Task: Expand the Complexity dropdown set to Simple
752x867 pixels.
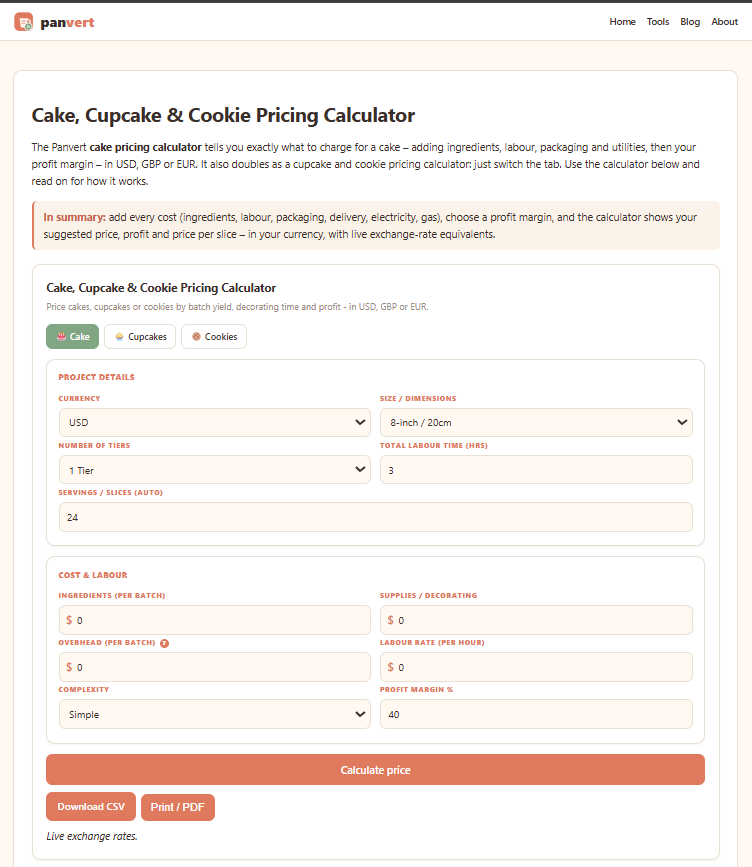Action: point(215,714)
